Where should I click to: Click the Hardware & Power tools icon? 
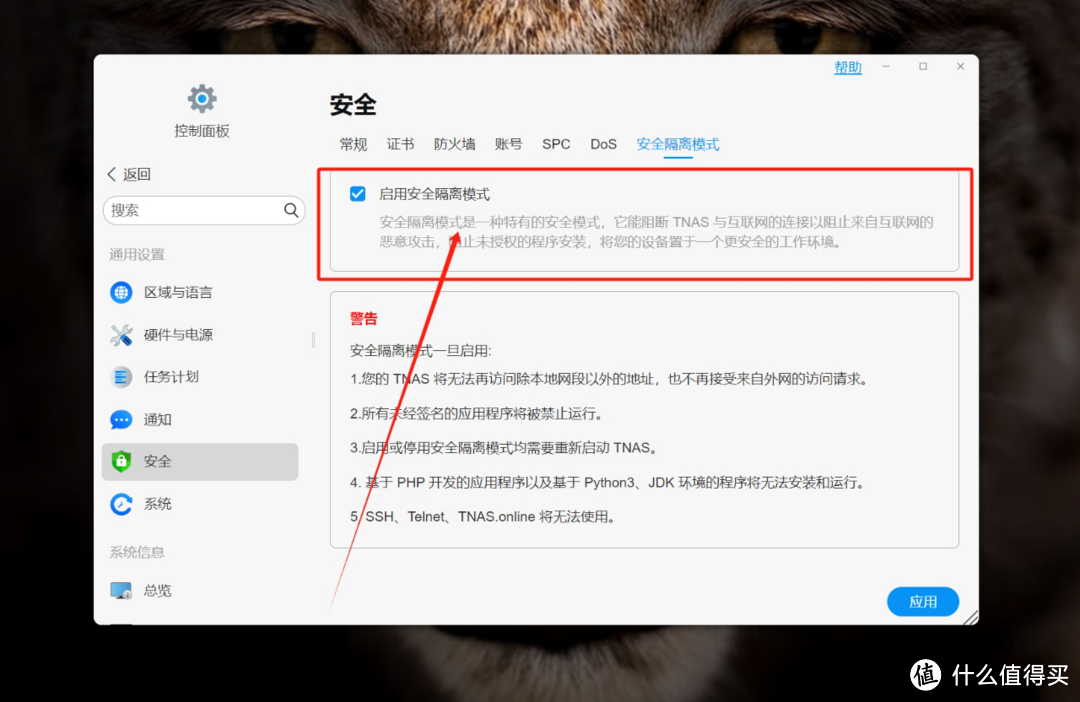[x=121, y=335]
